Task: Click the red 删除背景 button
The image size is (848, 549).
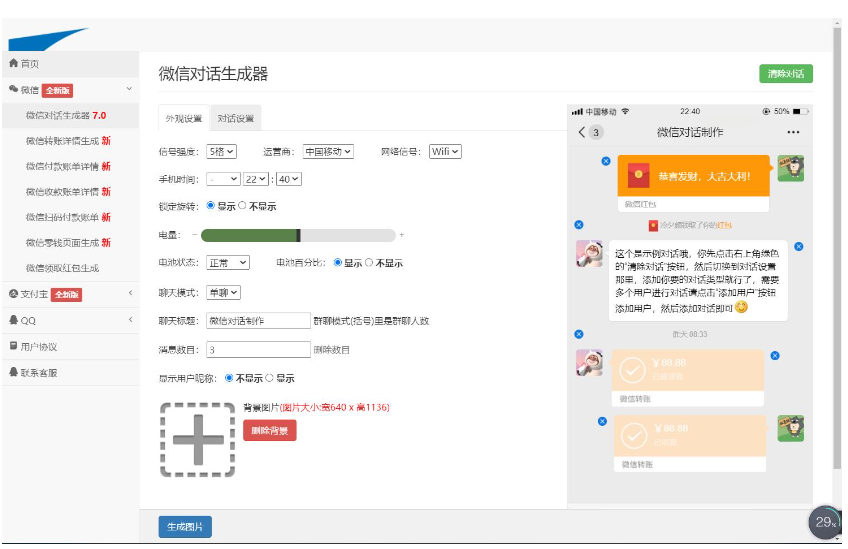Action: point(269,431)
